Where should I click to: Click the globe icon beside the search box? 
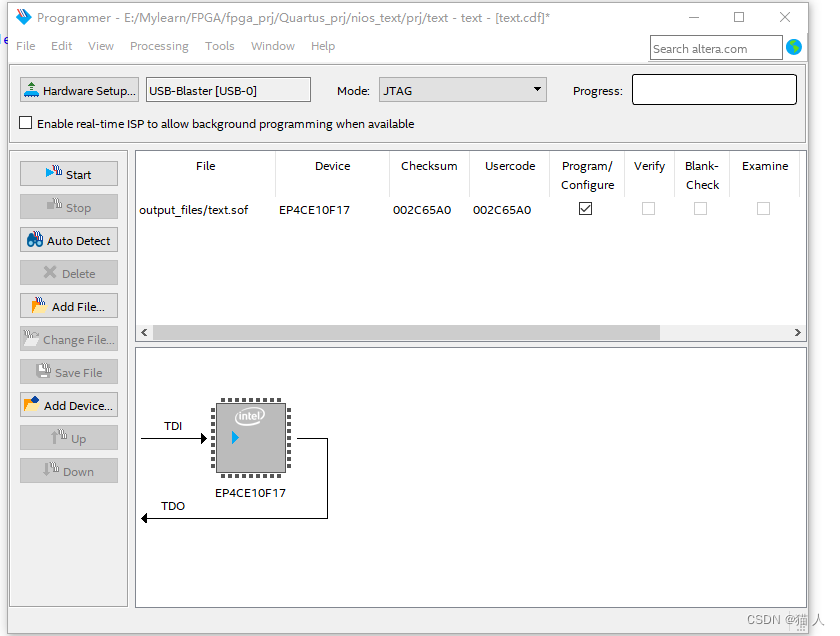coord(794,48)
